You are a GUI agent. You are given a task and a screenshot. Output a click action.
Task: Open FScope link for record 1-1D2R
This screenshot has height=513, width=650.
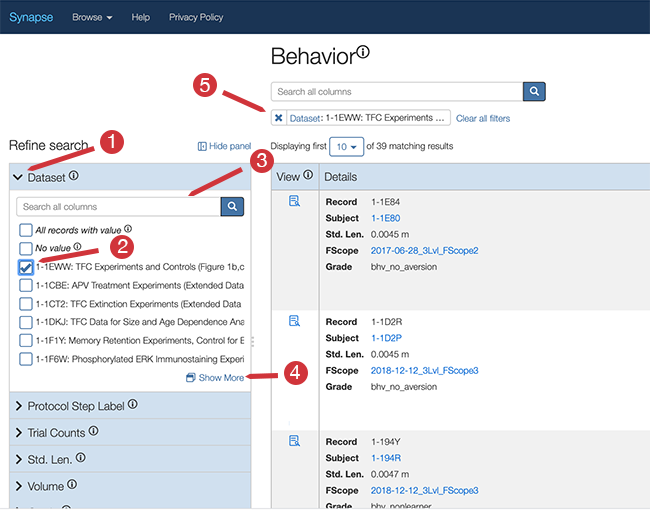point(424,370)
